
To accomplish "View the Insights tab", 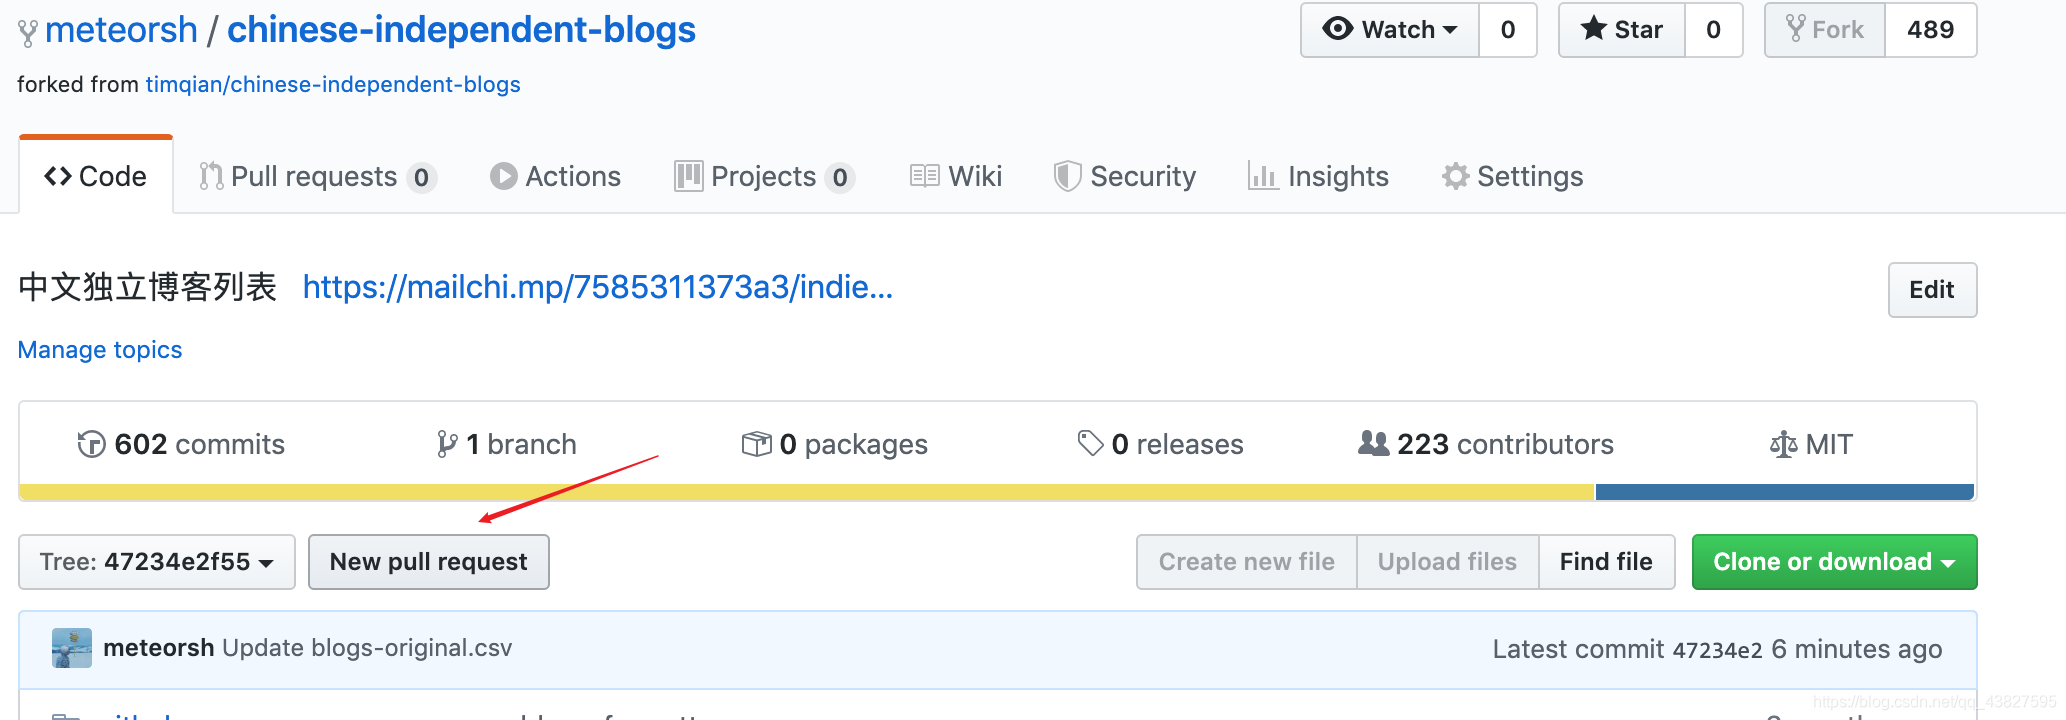I will (x=1318, y=176).
